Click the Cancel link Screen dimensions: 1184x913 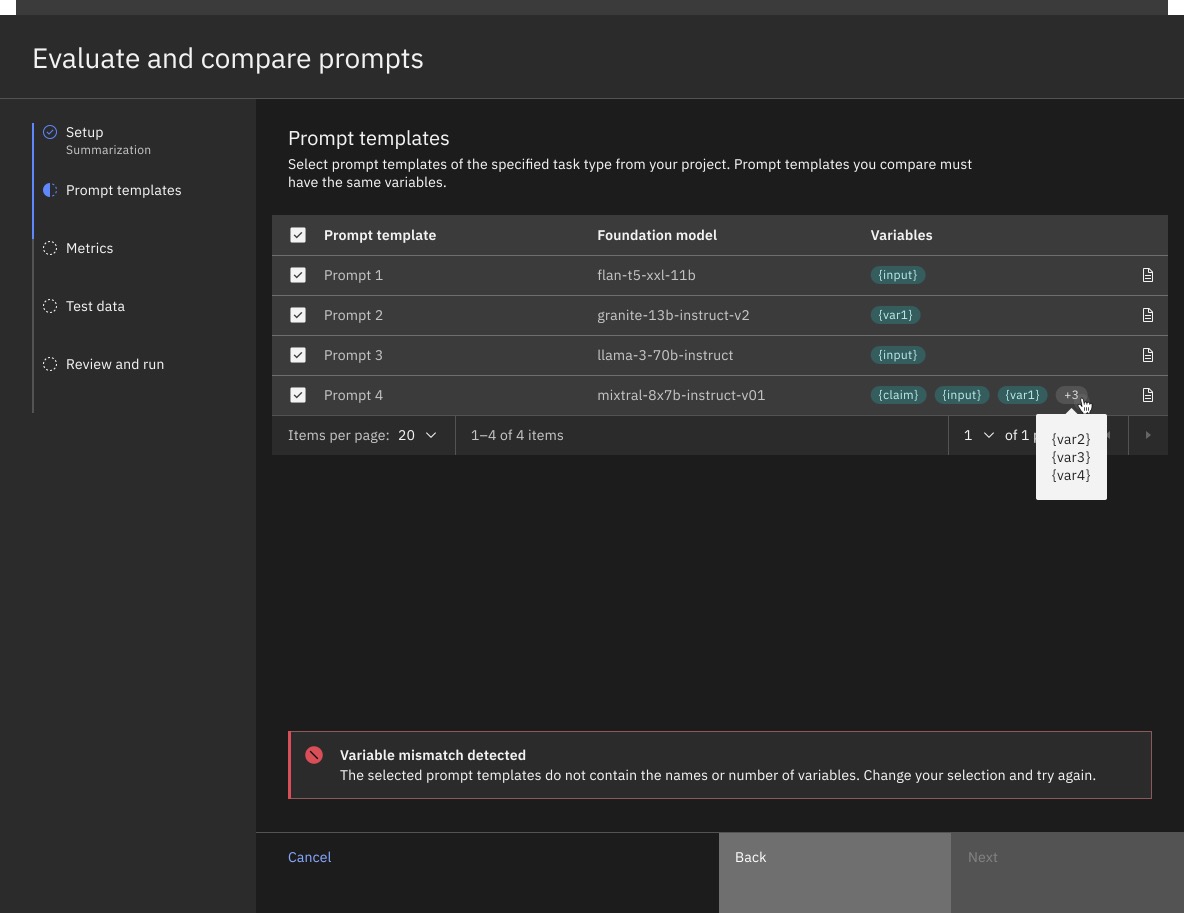click(x=310, y=857)
